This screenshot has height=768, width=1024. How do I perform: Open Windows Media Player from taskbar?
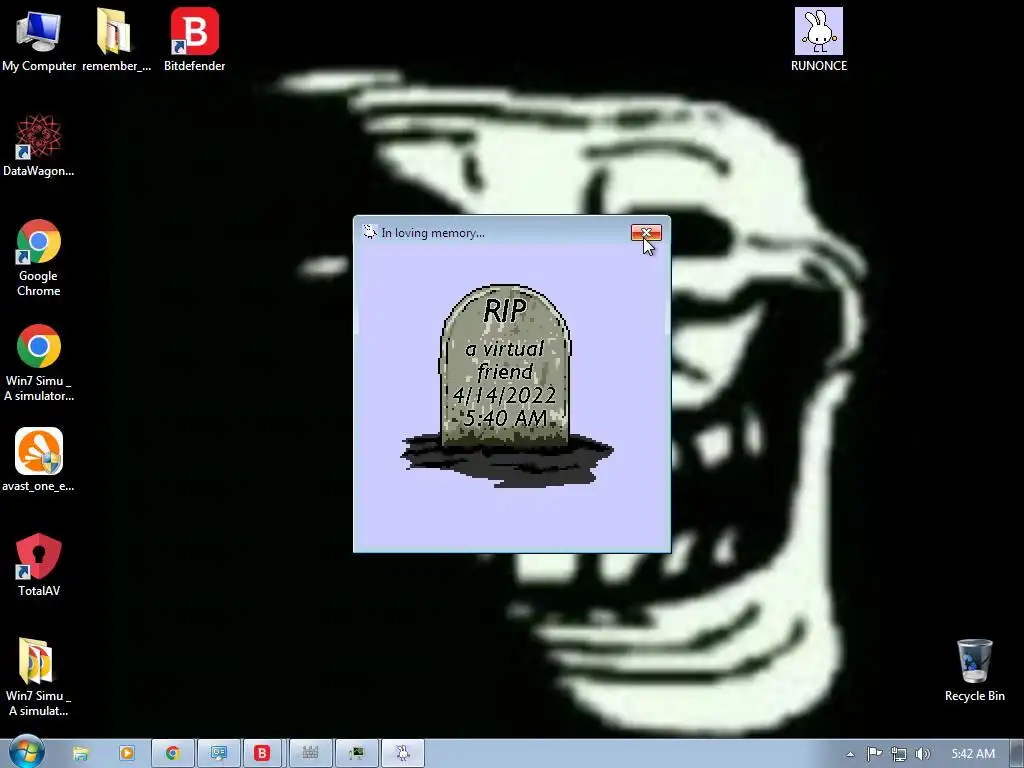click(x=127, y=754)
